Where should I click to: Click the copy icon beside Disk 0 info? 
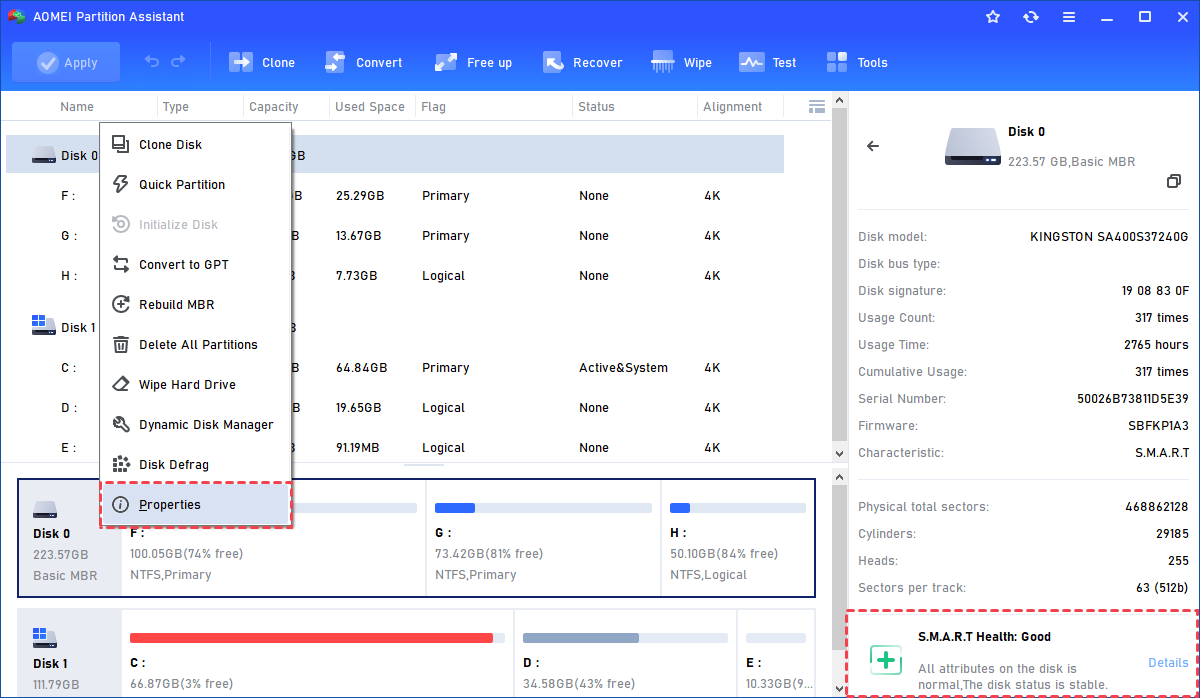click(x=1174, y=181)
